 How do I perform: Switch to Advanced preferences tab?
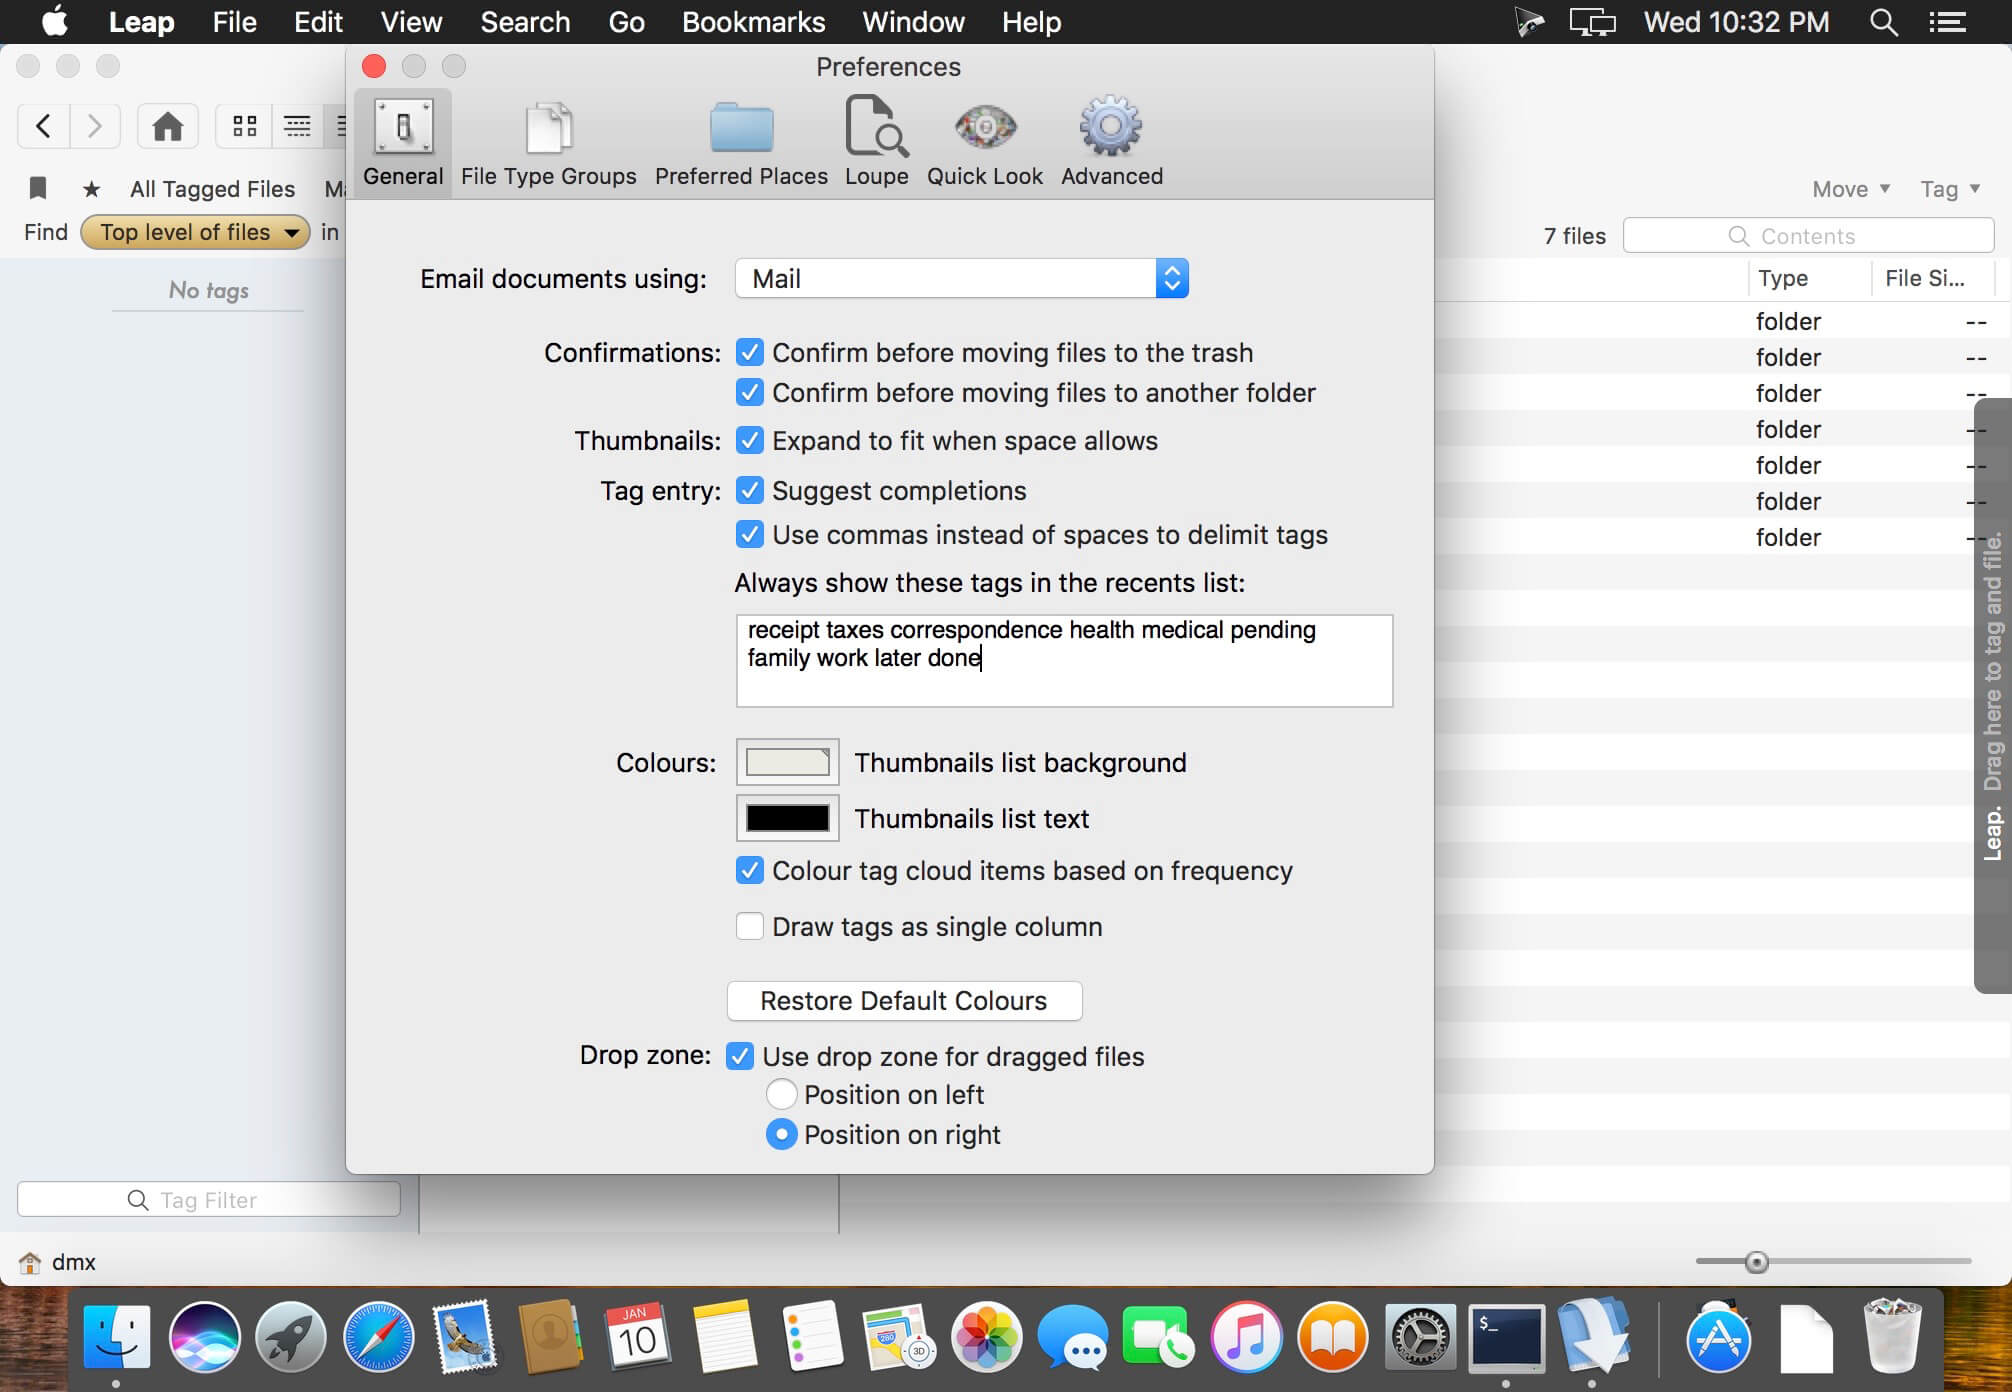click(x=1111, y=141)
